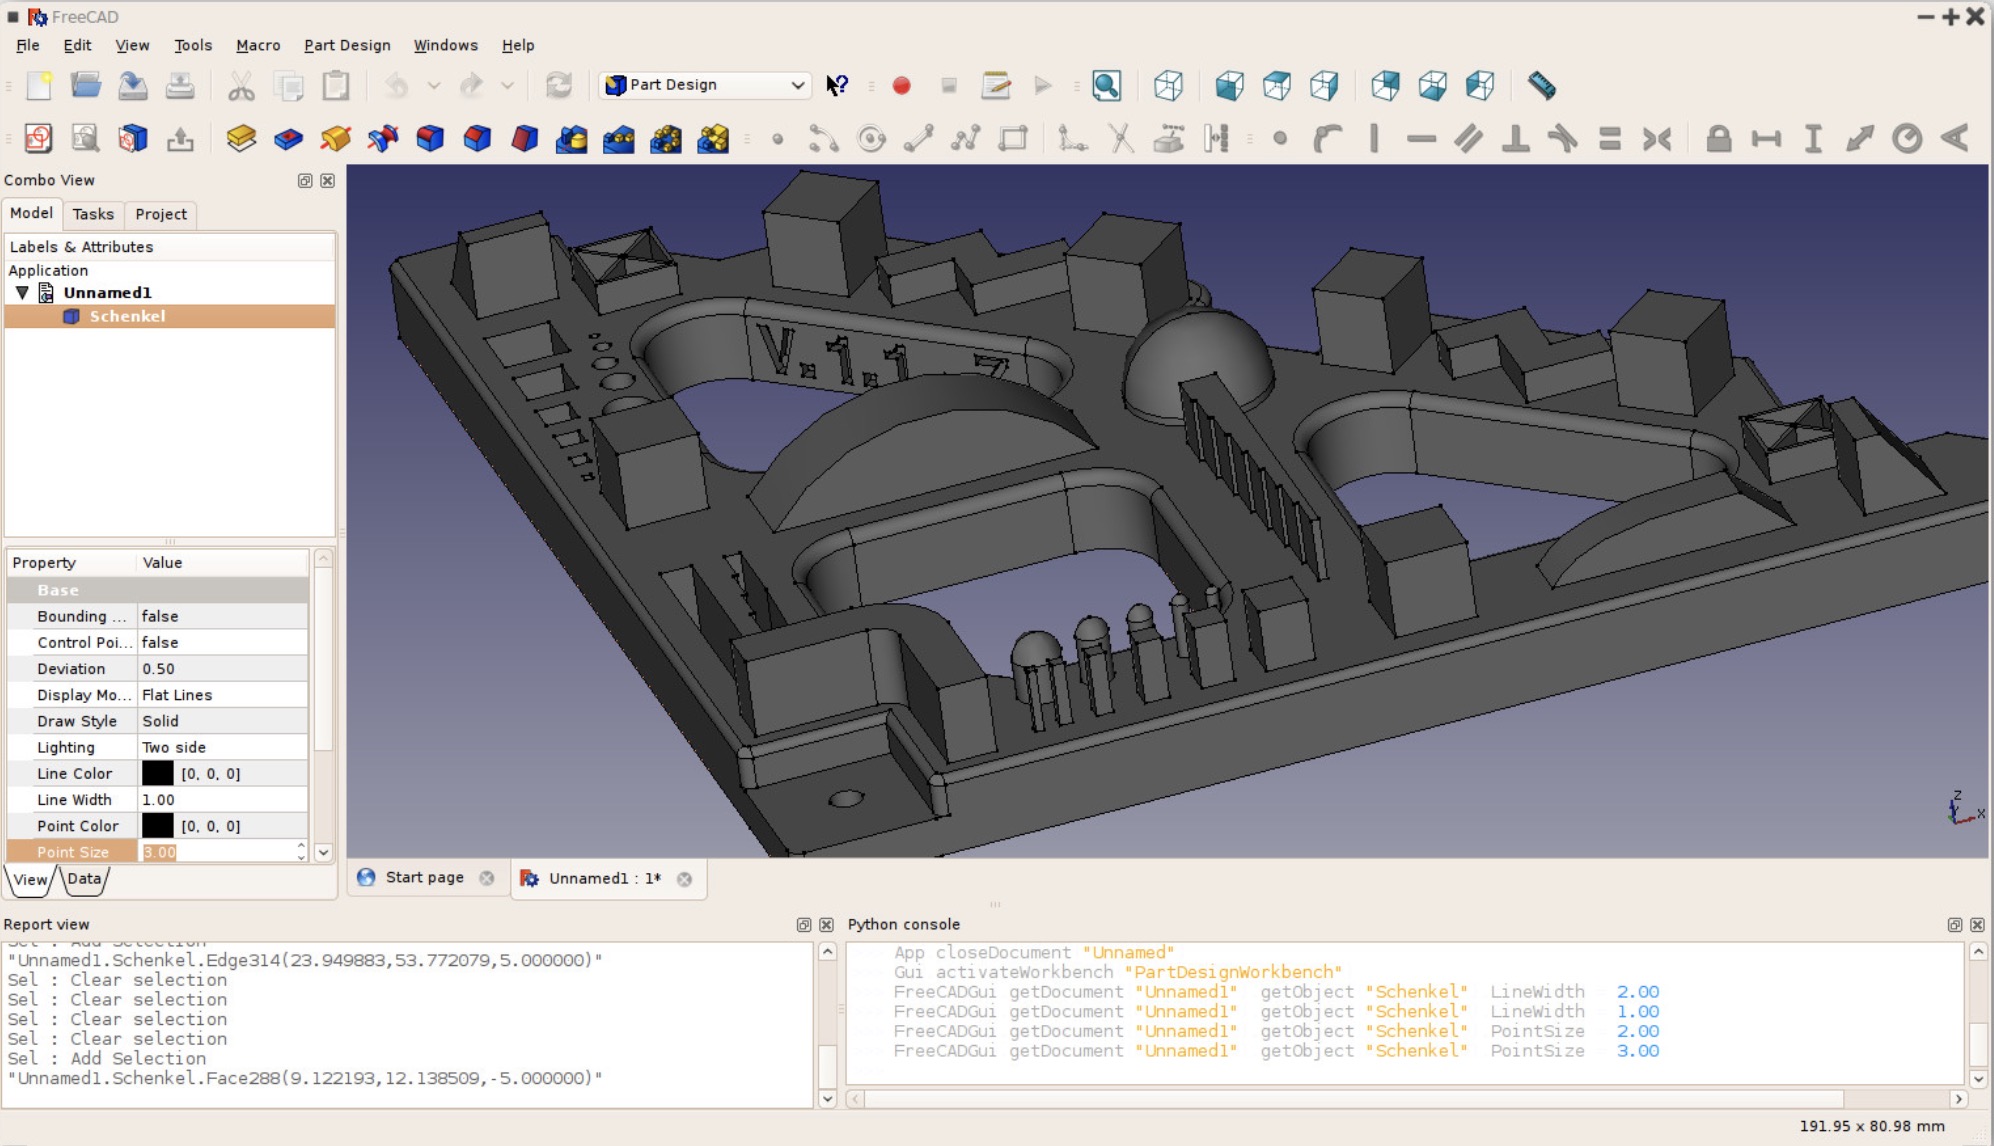Create a new sketch icon
This screenshot has height=1146, width=1994.
click(38, 138)
